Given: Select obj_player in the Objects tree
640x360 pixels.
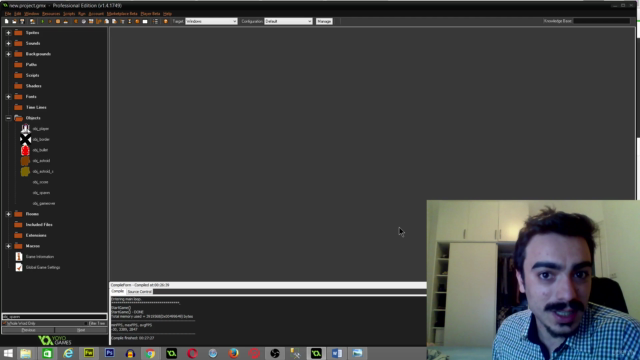Looking at the screenshot, I should [x=40, y=129].
